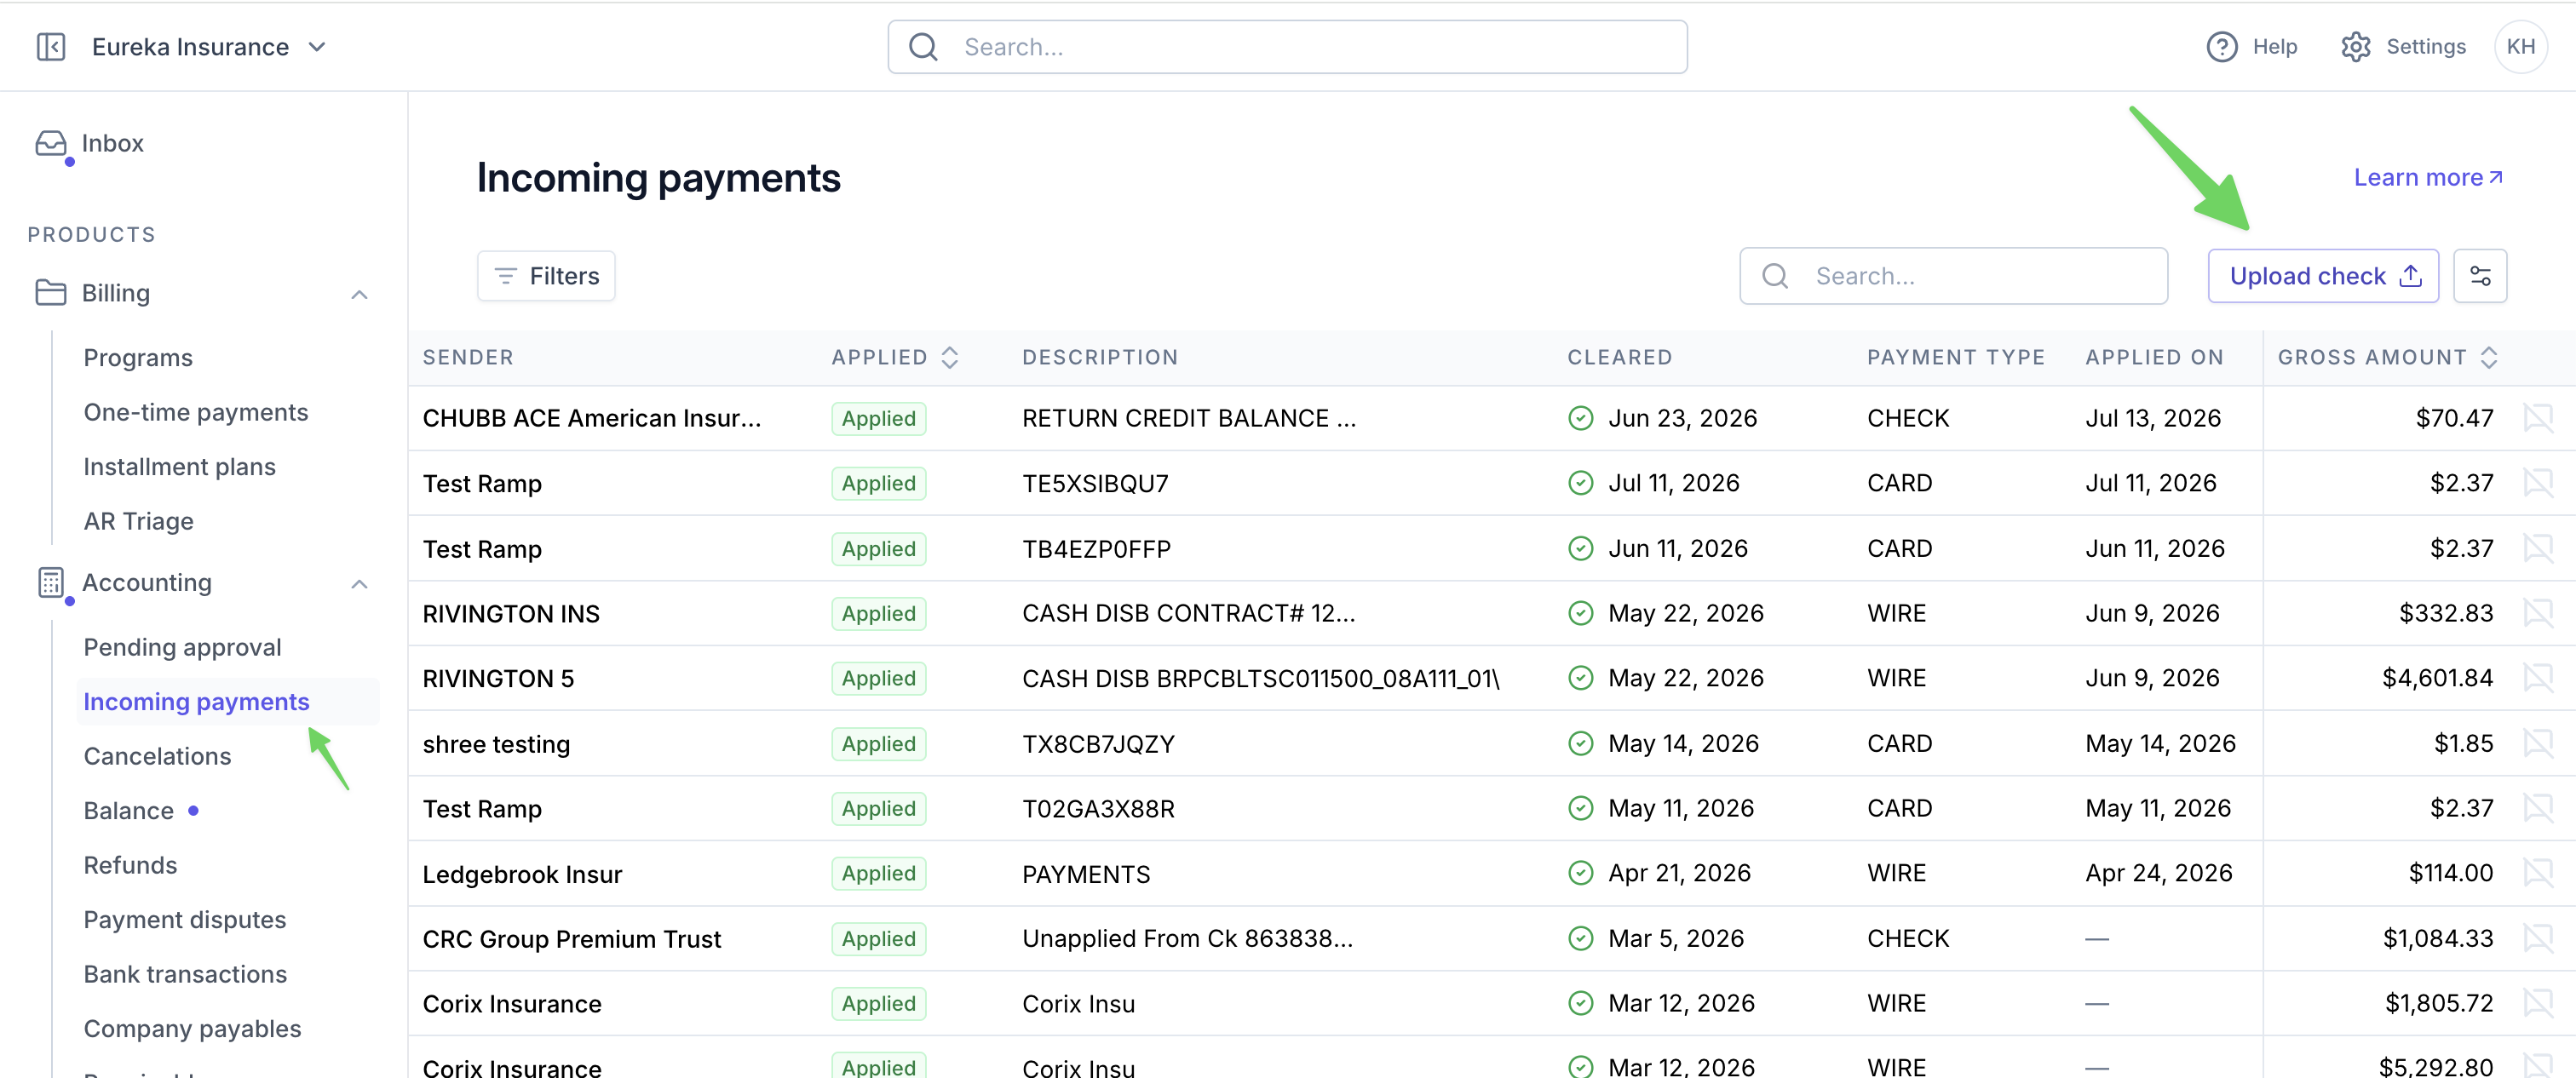Click flag icon on $1,805.72 Corix row

tap(2538, 1003)
